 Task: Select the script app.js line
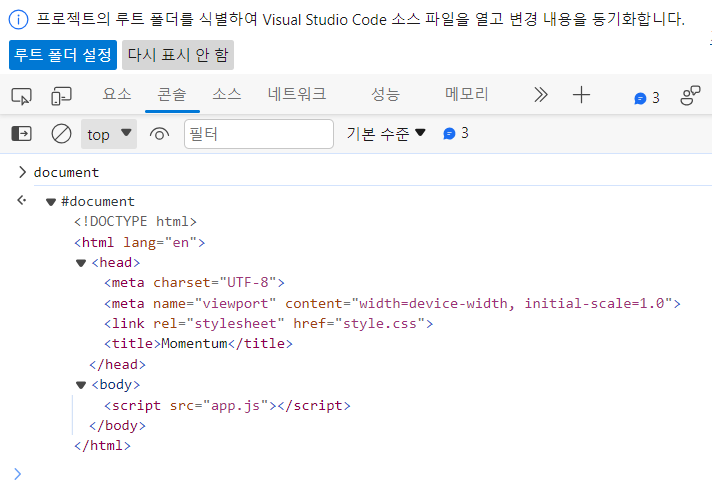click(x=227, y=406)
